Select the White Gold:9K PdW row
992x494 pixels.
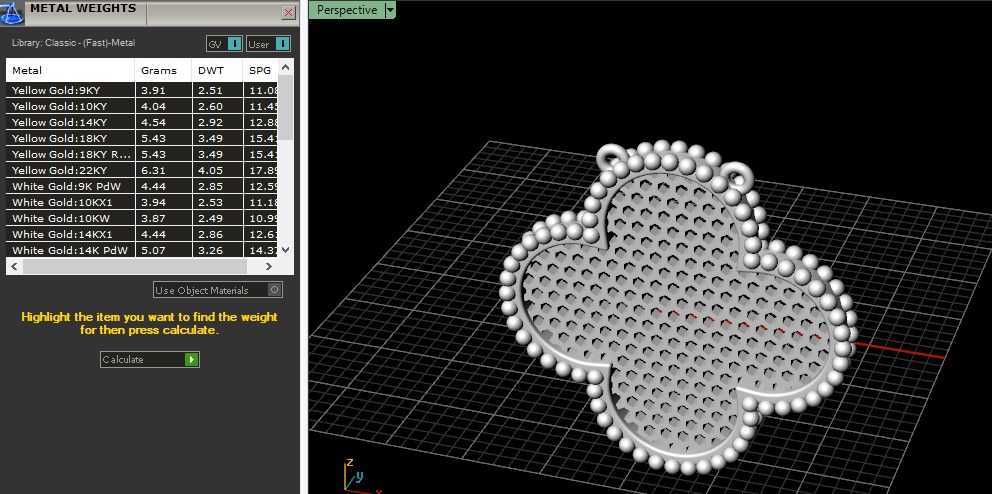click(142, 186)
